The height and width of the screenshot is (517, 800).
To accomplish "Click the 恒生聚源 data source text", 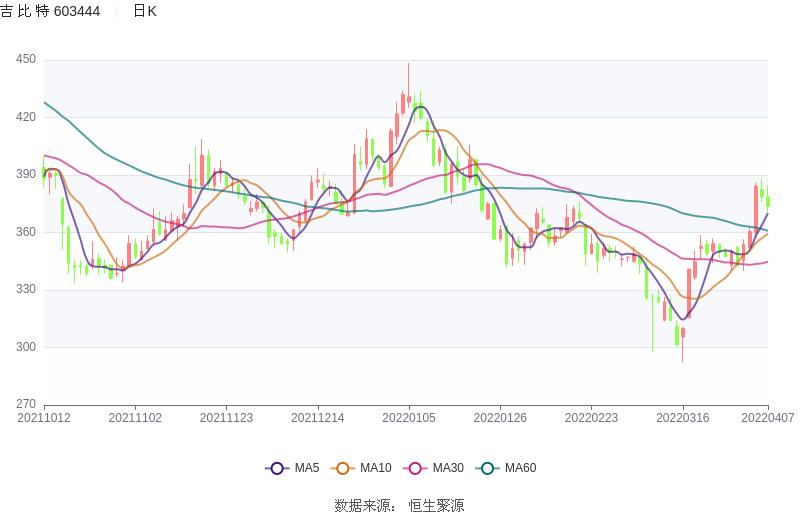I will [436, 505].
